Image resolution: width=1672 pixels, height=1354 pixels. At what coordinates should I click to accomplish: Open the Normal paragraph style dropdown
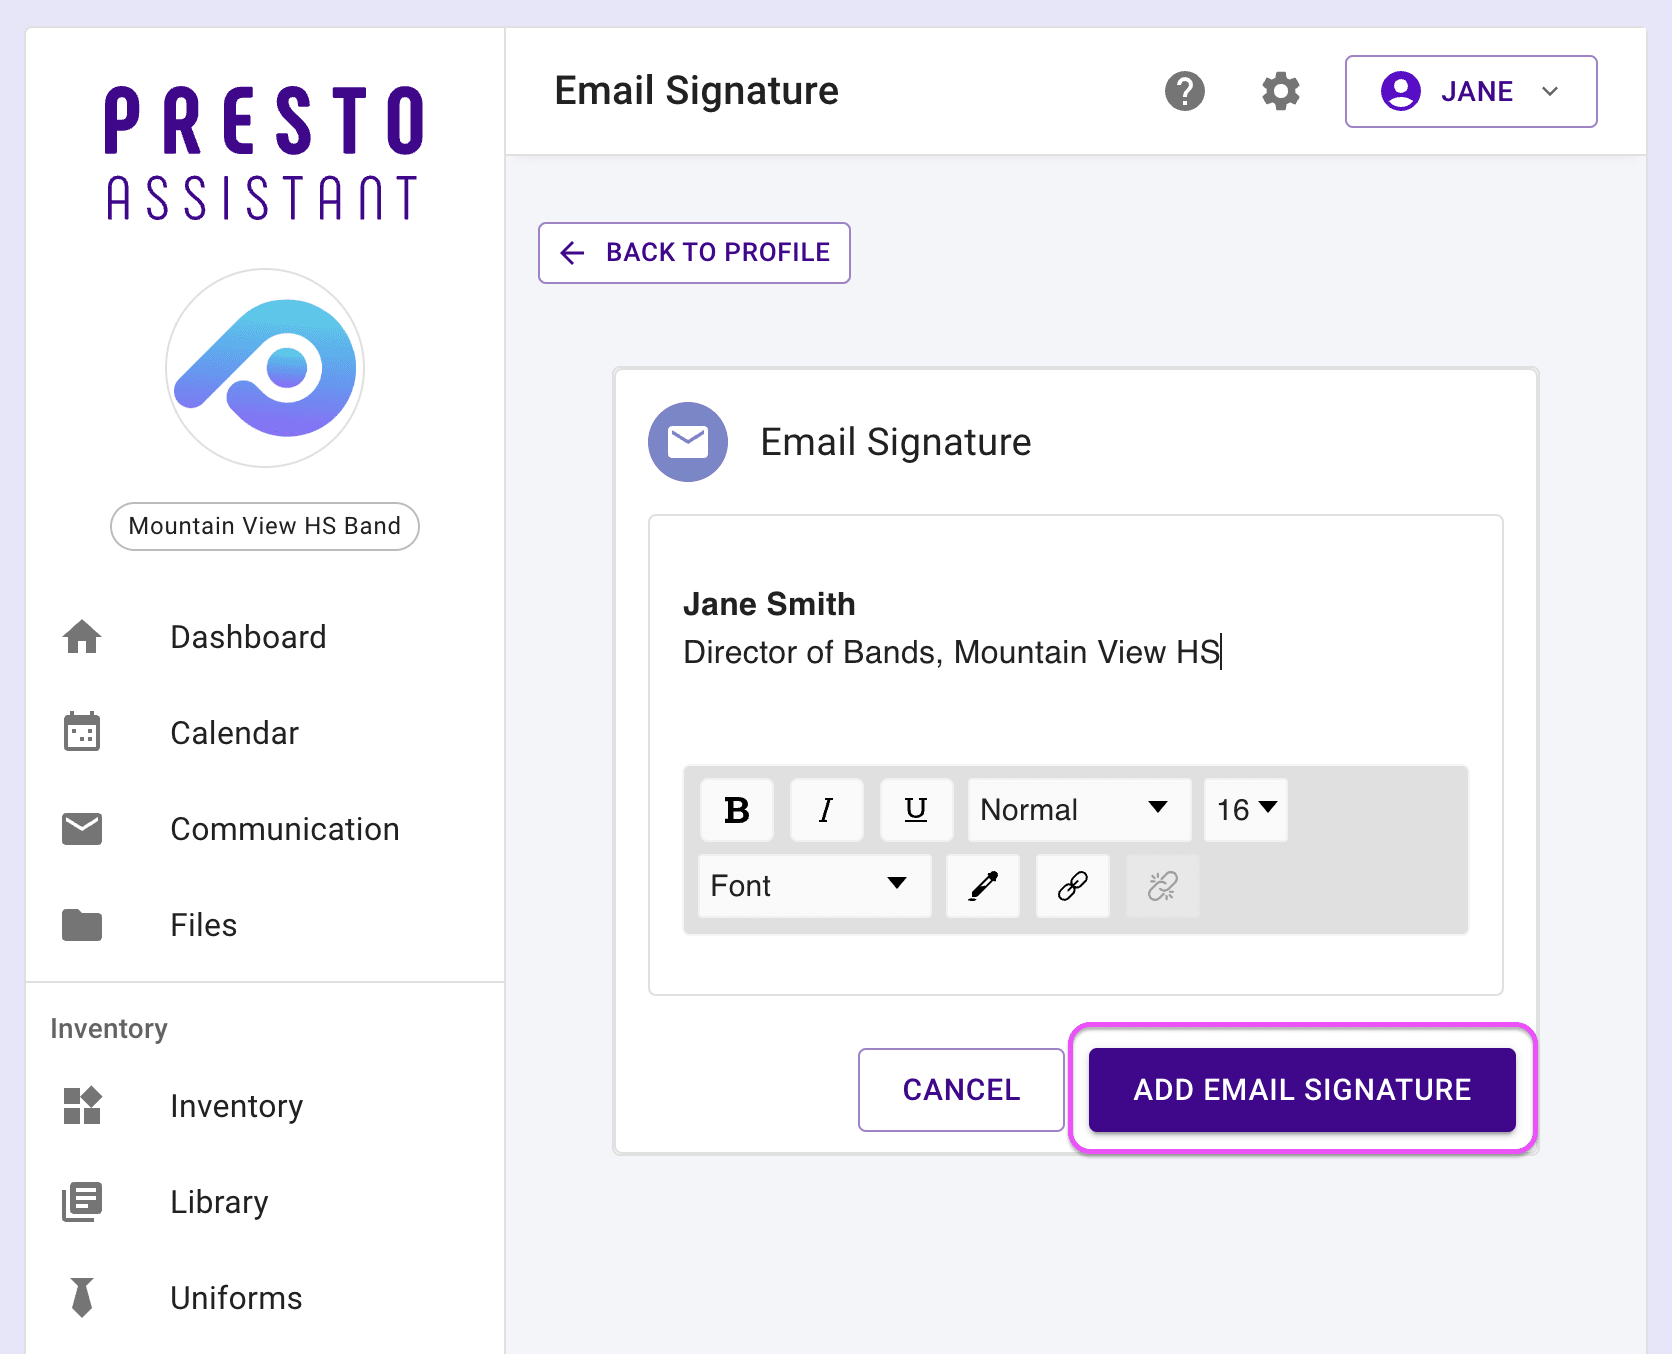(1078, 810)
